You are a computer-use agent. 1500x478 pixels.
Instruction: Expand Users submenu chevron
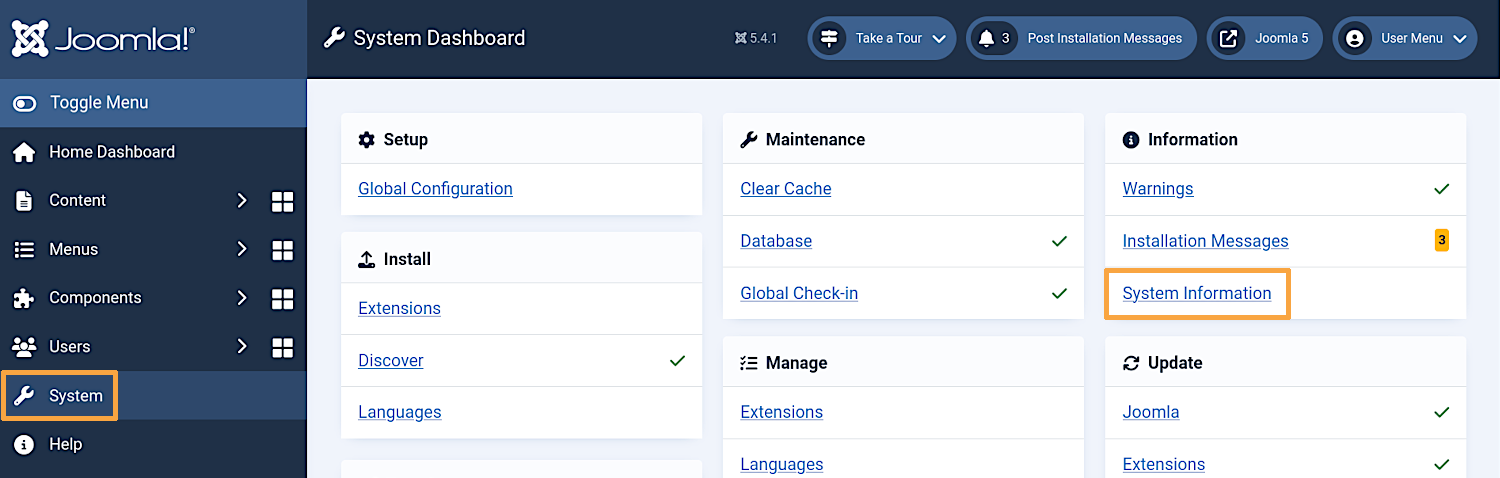pyautogui.click(x=241, y=346)
